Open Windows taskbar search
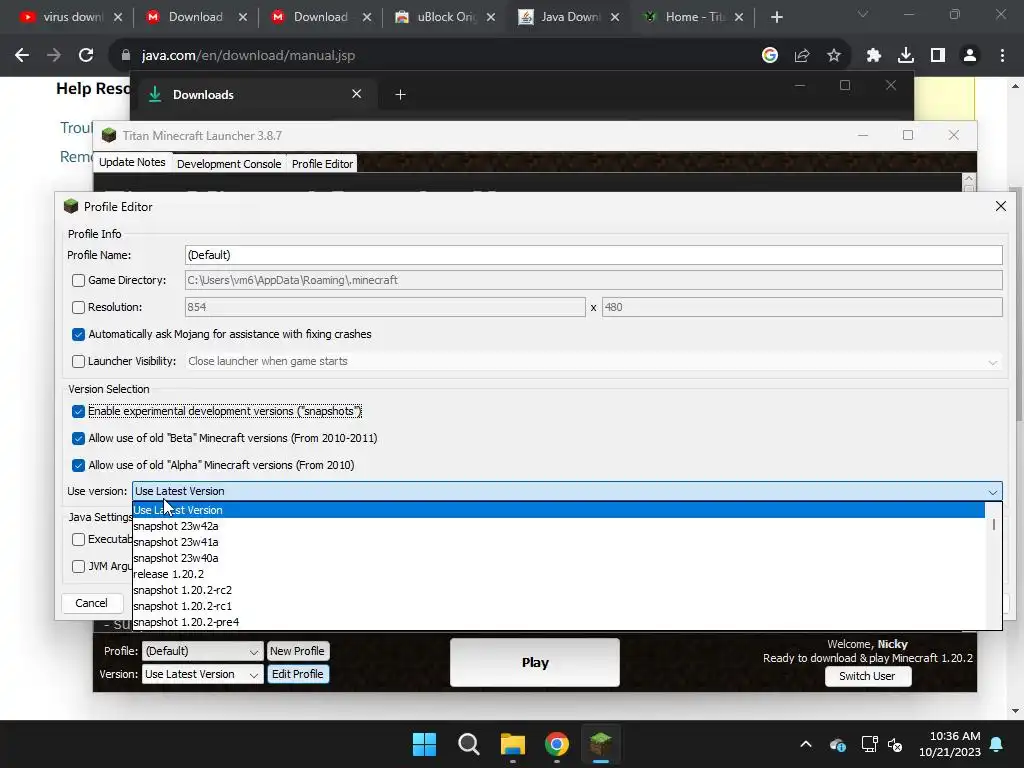1024x768 pixels. [469, 744]
